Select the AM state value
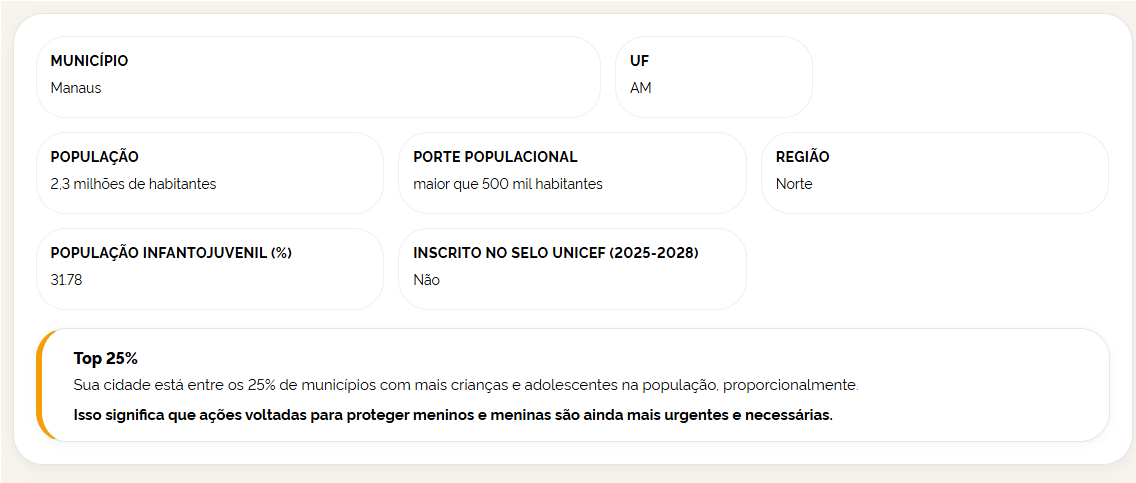Image resolution: width=1136 pixels, height=483 pixels. 640,88
